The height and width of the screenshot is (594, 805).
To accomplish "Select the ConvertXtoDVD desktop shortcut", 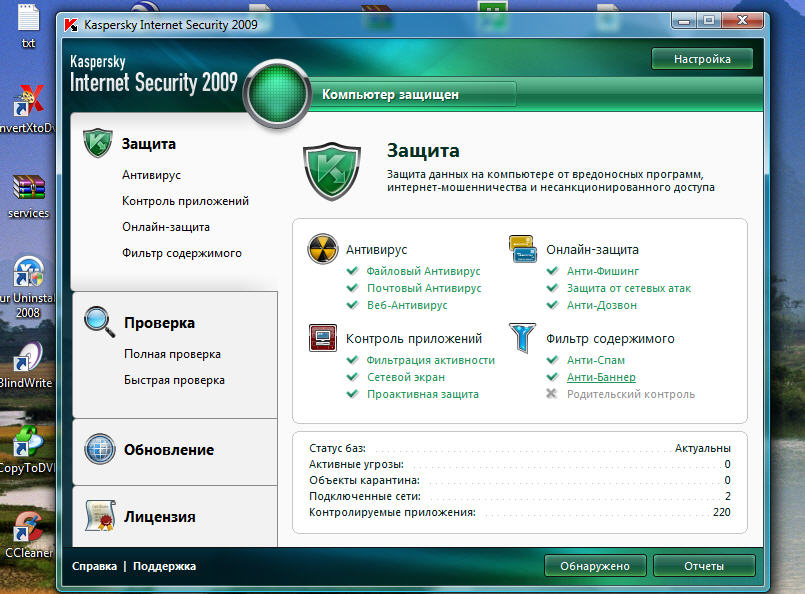I will click(x=27, y=109).
